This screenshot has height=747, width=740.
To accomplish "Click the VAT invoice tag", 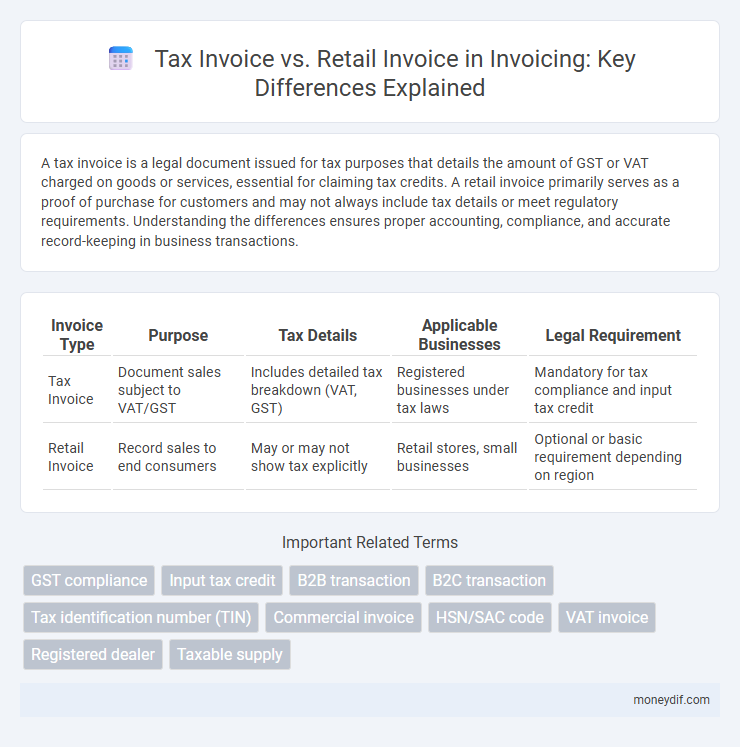I will (x=607, y=617).
